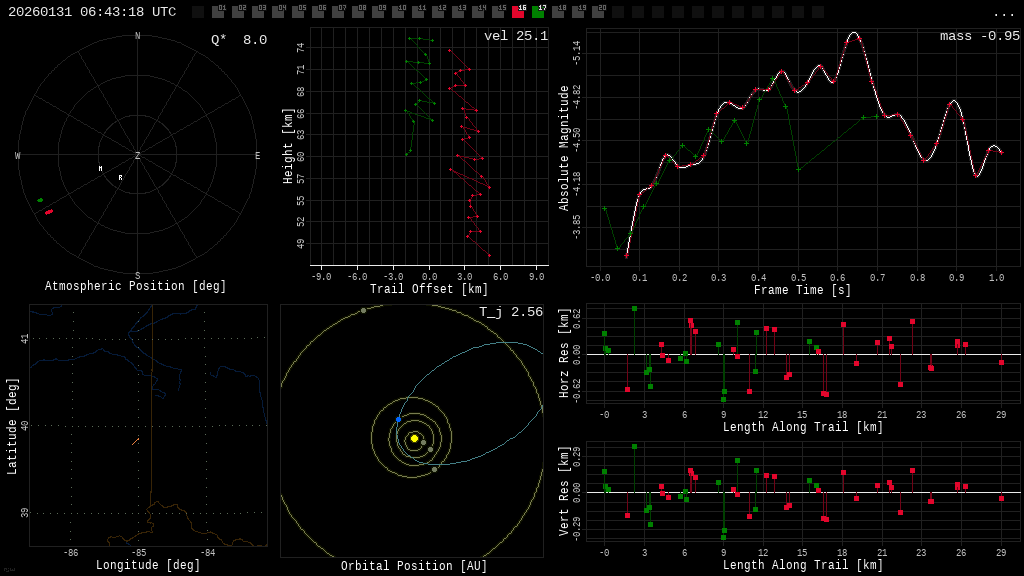Click the planet dot at top of outer orbit
This screenshot has height=576, width=1024.
tap(364, 311)
